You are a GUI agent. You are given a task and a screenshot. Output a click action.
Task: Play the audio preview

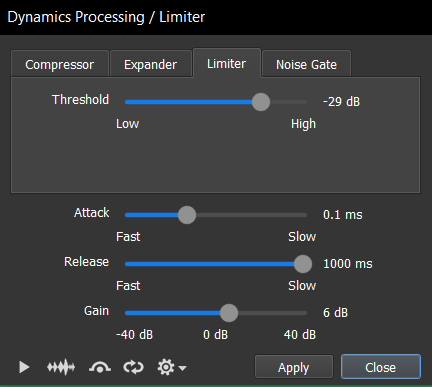point(24,367)
